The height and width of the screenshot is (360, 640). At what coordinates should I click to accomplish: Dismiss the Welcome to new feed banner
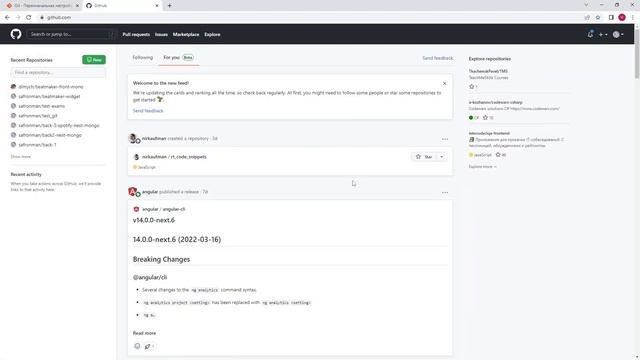[x=444, y=83]
